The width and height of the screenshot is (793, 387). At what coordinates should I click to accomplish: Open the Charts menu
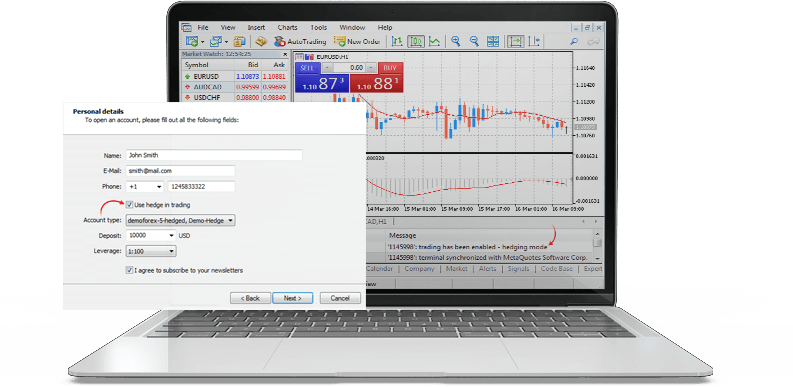[287, 27]
